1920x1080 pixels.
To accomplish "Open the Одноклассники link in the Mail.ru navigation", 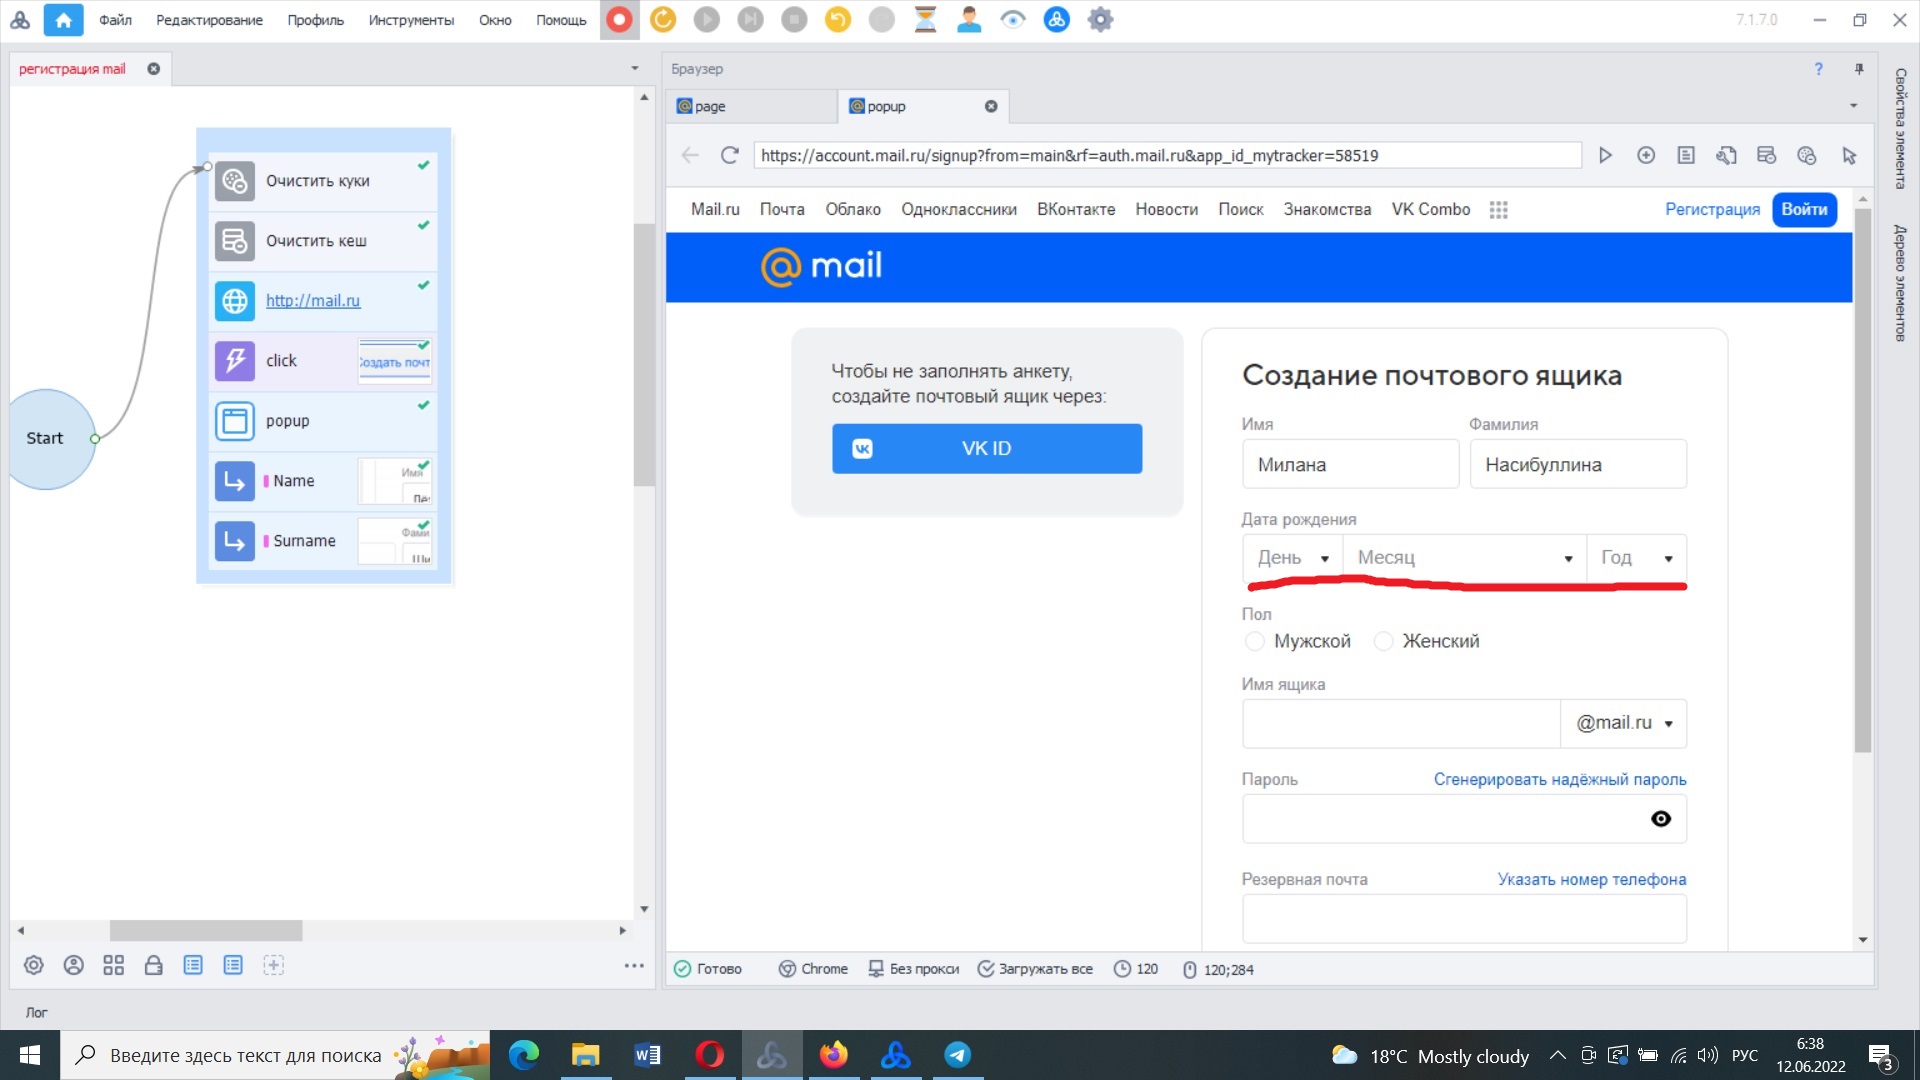I will click(x=959, y=210).
